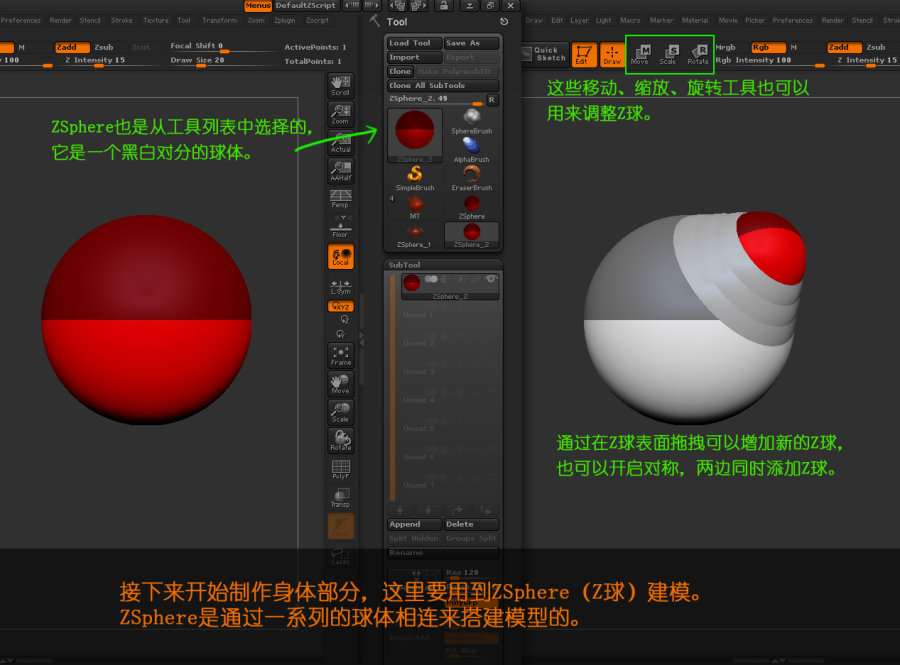Image resolution: width=900 pixels, height=665 pixels.
Task: Click Scale view icon in side shelf
Action: click(x=340, y=413)
